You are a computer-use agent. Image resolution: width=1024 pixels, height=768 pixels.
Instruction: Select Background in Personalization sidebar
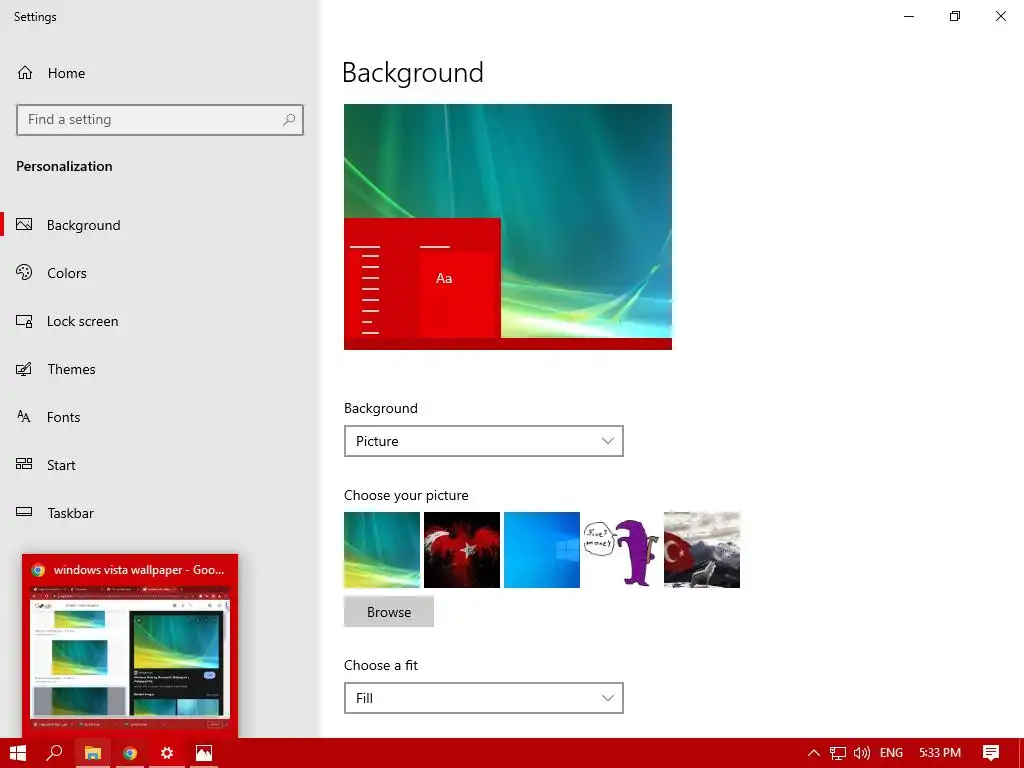tap(84, 225)
